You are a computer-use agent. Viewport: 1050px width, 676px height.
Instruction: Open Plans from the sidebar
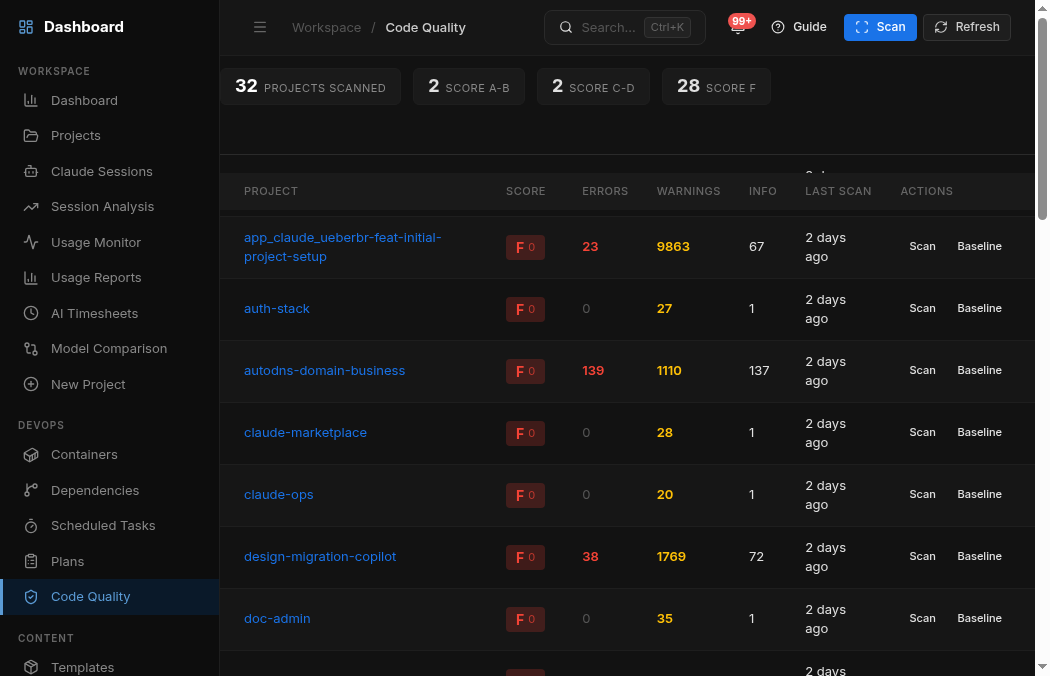(x=67, y=562)
